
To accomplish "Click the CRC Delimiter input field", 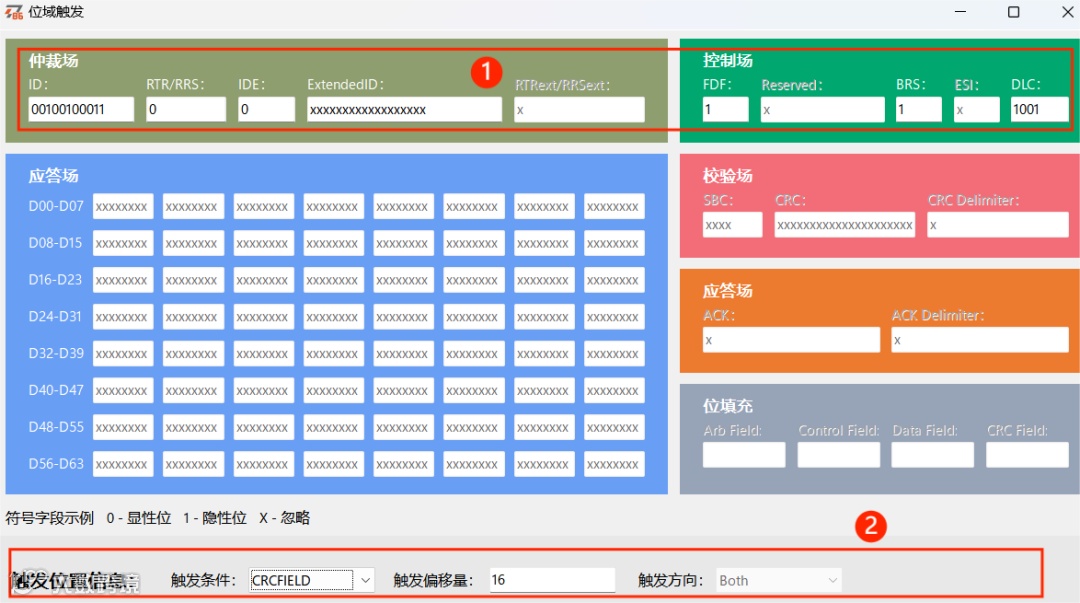I will [x=997, y=225].
